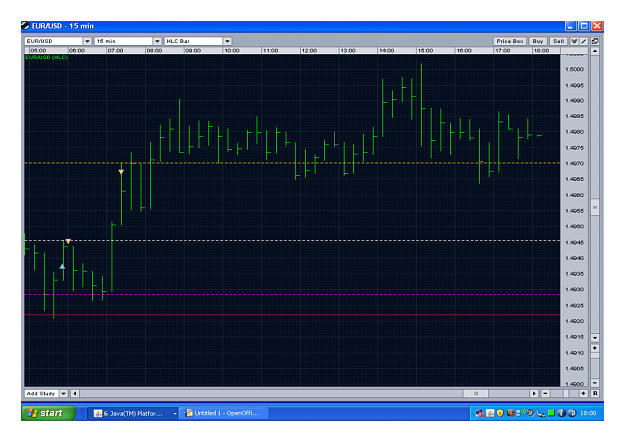Click the solid red horizontal price line
The width and height of the screenshot is (625, 442).
[x=292, y=315]
